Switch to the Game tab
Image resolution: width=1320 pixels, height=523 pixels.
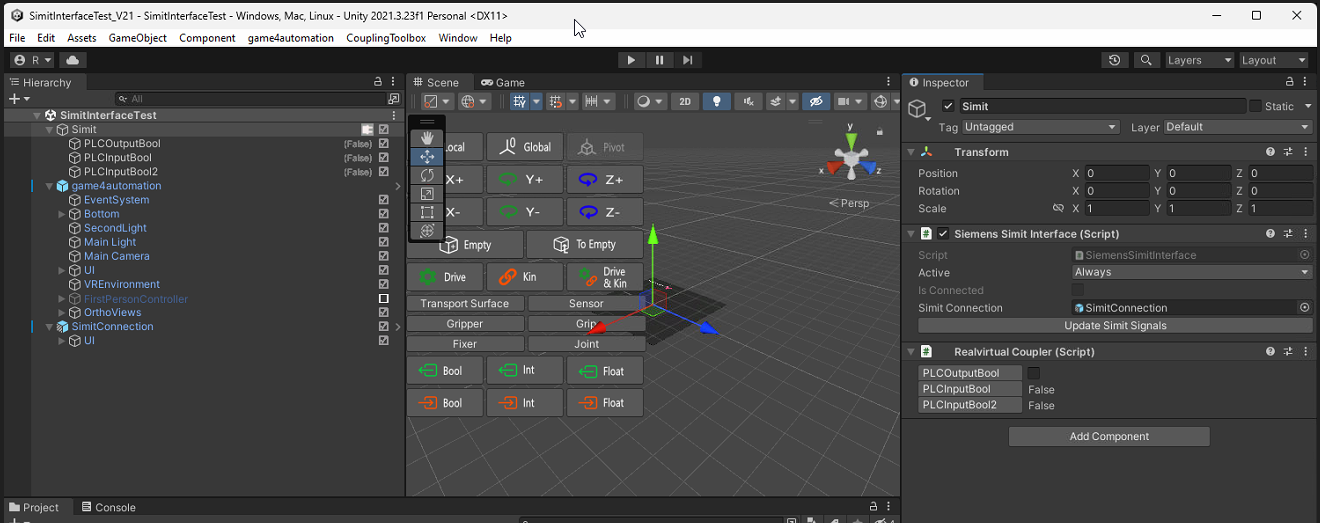click(x=503, y=82)
